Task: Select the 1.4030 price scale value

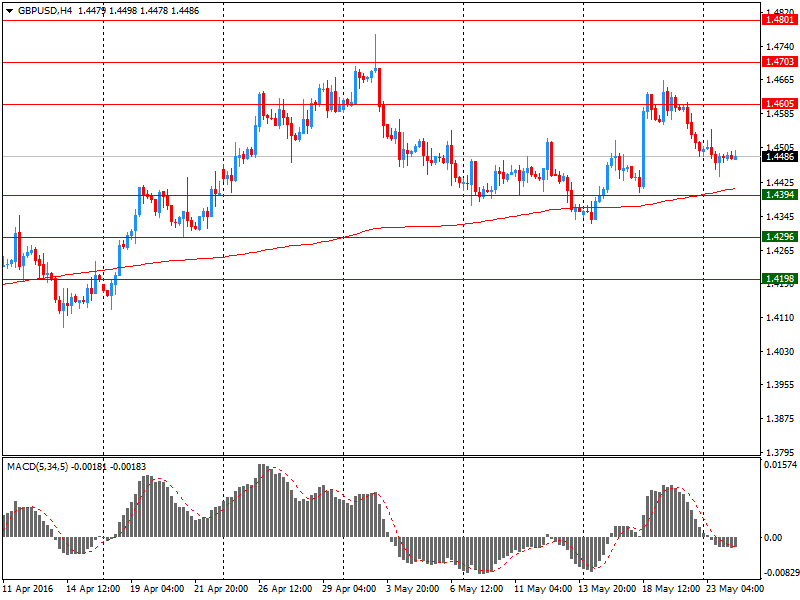Action: [x=780, y=352]
